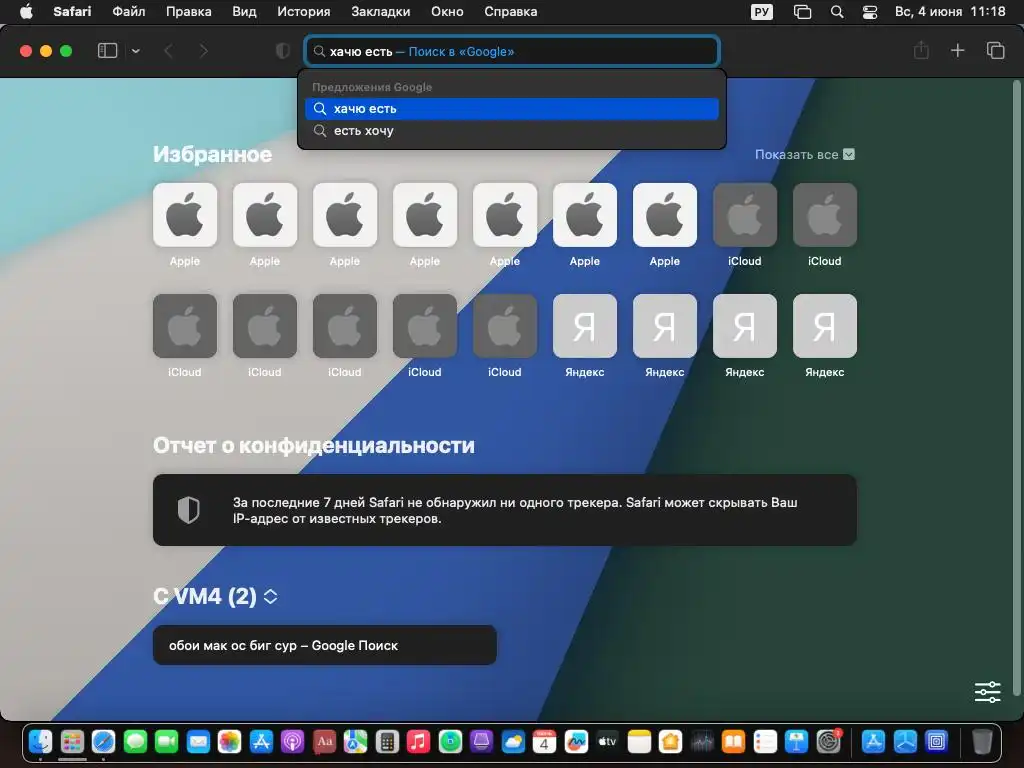The height and width of the screenshot is (768, 1024).
Task: Click the «Показать все» link
Action: (796, 155)
